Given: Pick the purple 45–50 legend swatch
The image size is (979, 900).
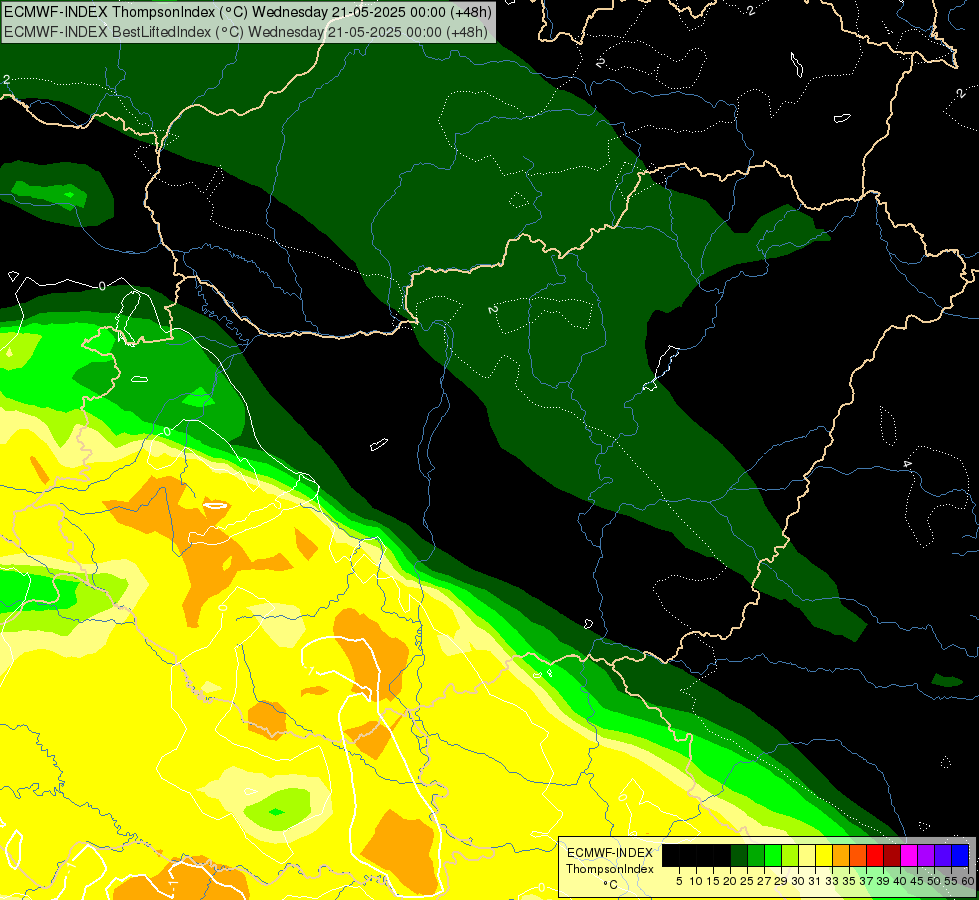Looking at the screenshot, I should pyautogui.click(x=926, y=855).
